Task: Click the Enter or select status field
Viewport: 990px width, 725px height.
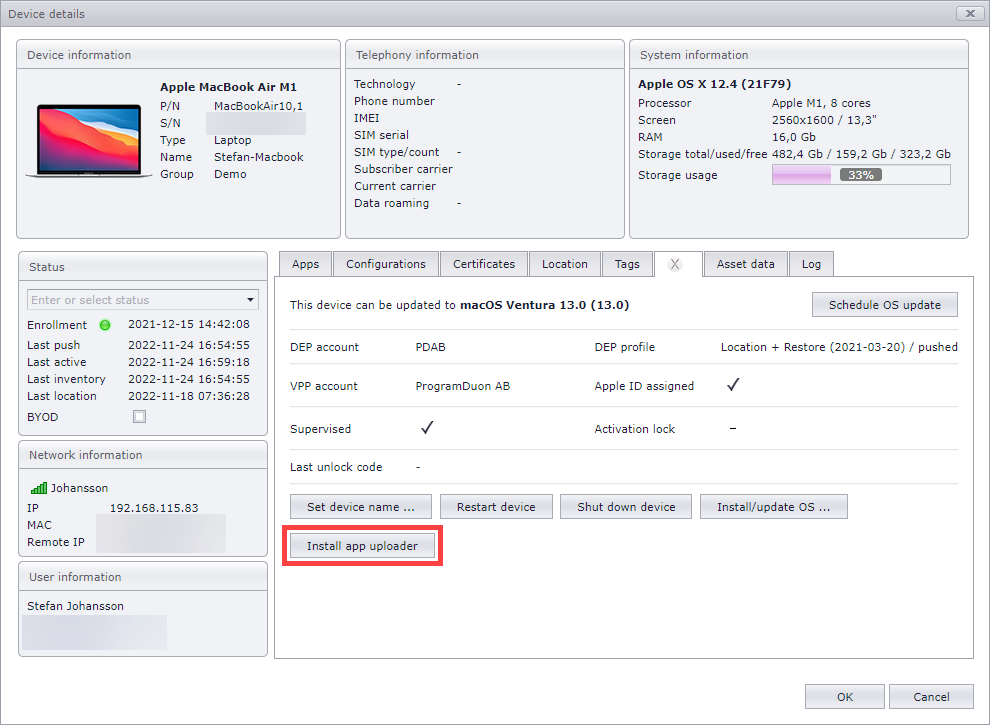Action: [143, 299]
